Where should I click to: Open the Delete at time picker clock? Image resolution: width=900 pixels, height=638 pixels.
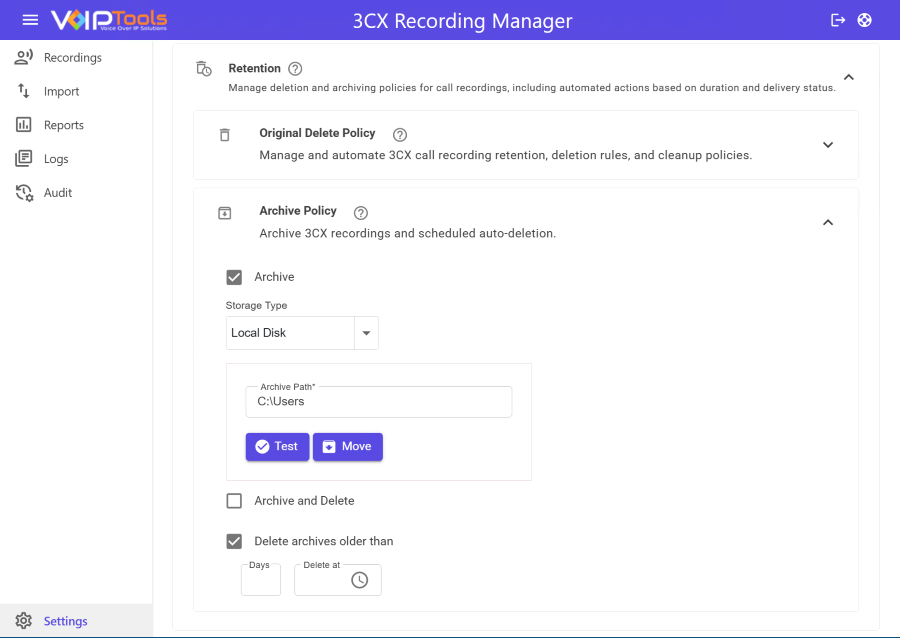click(x=360, y=580)
